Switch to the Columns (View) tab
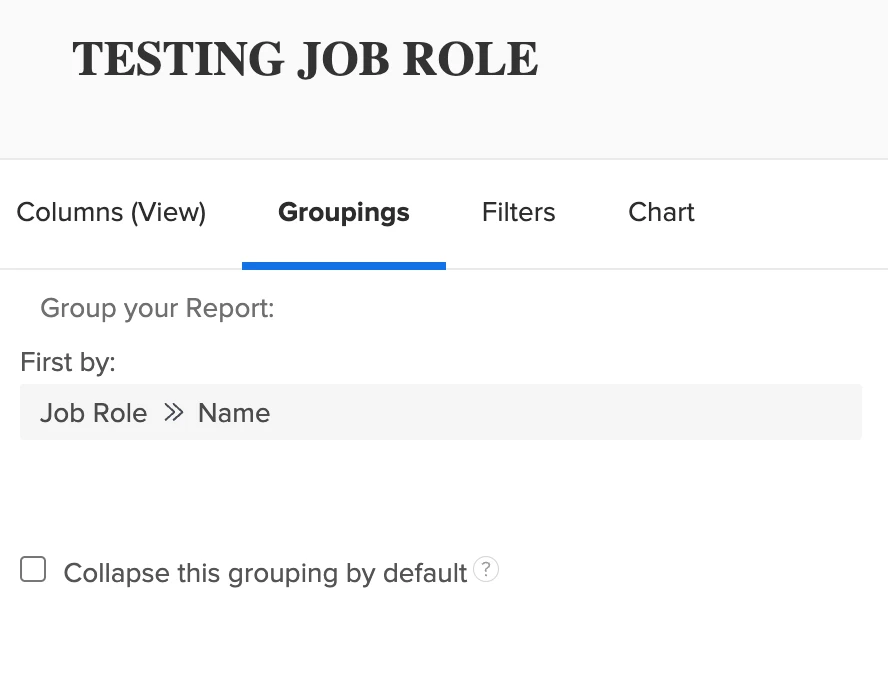Image resolution: width=888 pixels, height=688 pixels. 111,212
